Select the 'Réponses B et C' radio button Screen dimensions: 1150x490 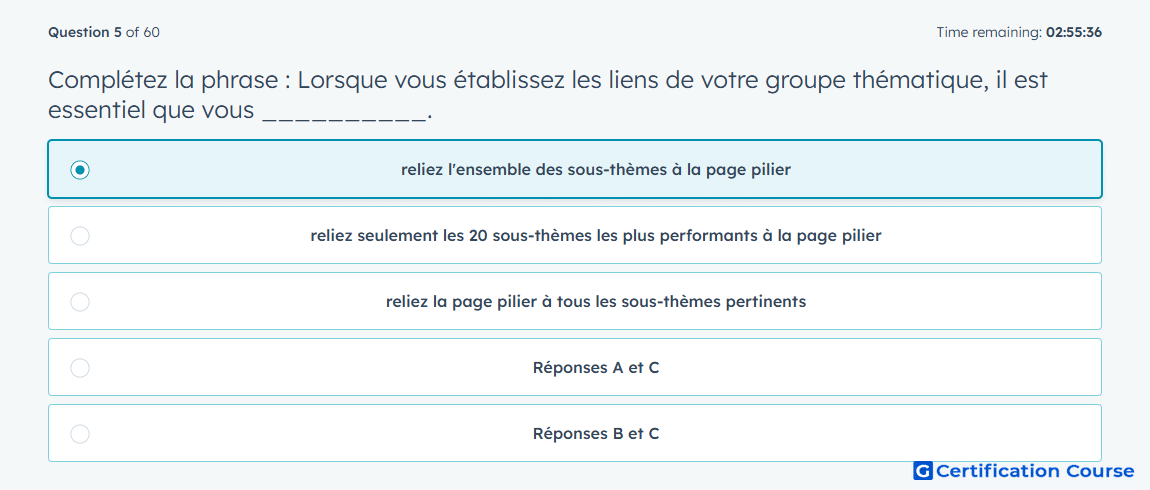pos(80,434)
